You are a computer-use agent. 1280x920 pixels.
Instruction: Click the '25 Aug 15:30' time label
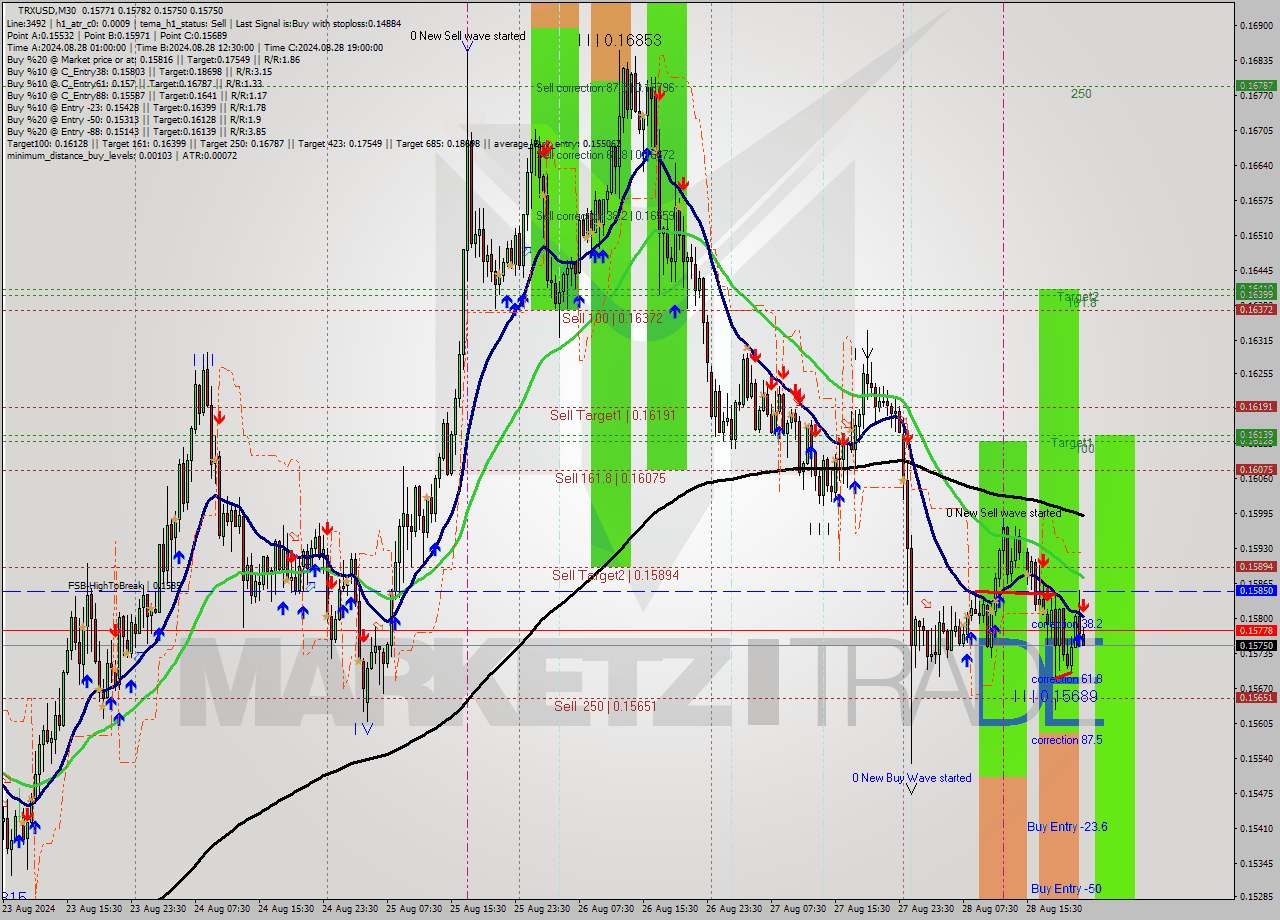tap(478, 909)
